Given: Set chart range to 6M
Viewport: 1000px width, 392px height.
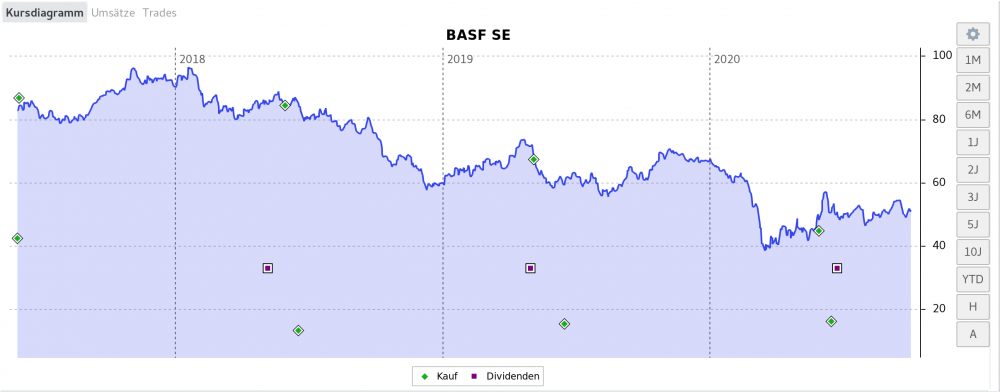Looking at the screenshot, I should [973, 115].
